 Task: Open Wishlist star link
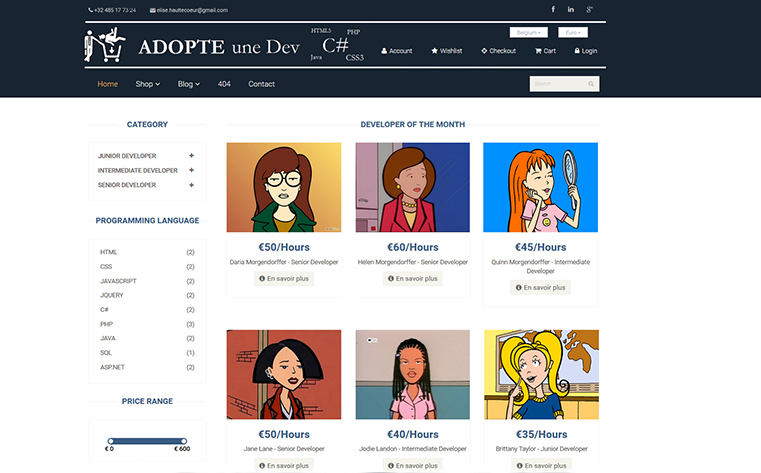point(447,51)
